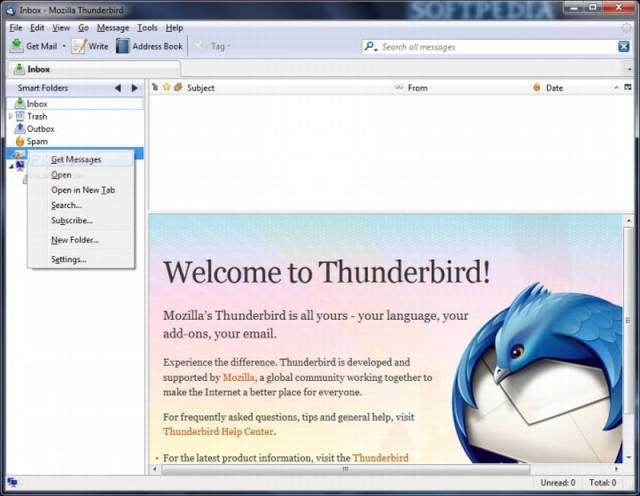Switch to next folder view arrow
The image size is (640, 496).
(x=135, y=88)
